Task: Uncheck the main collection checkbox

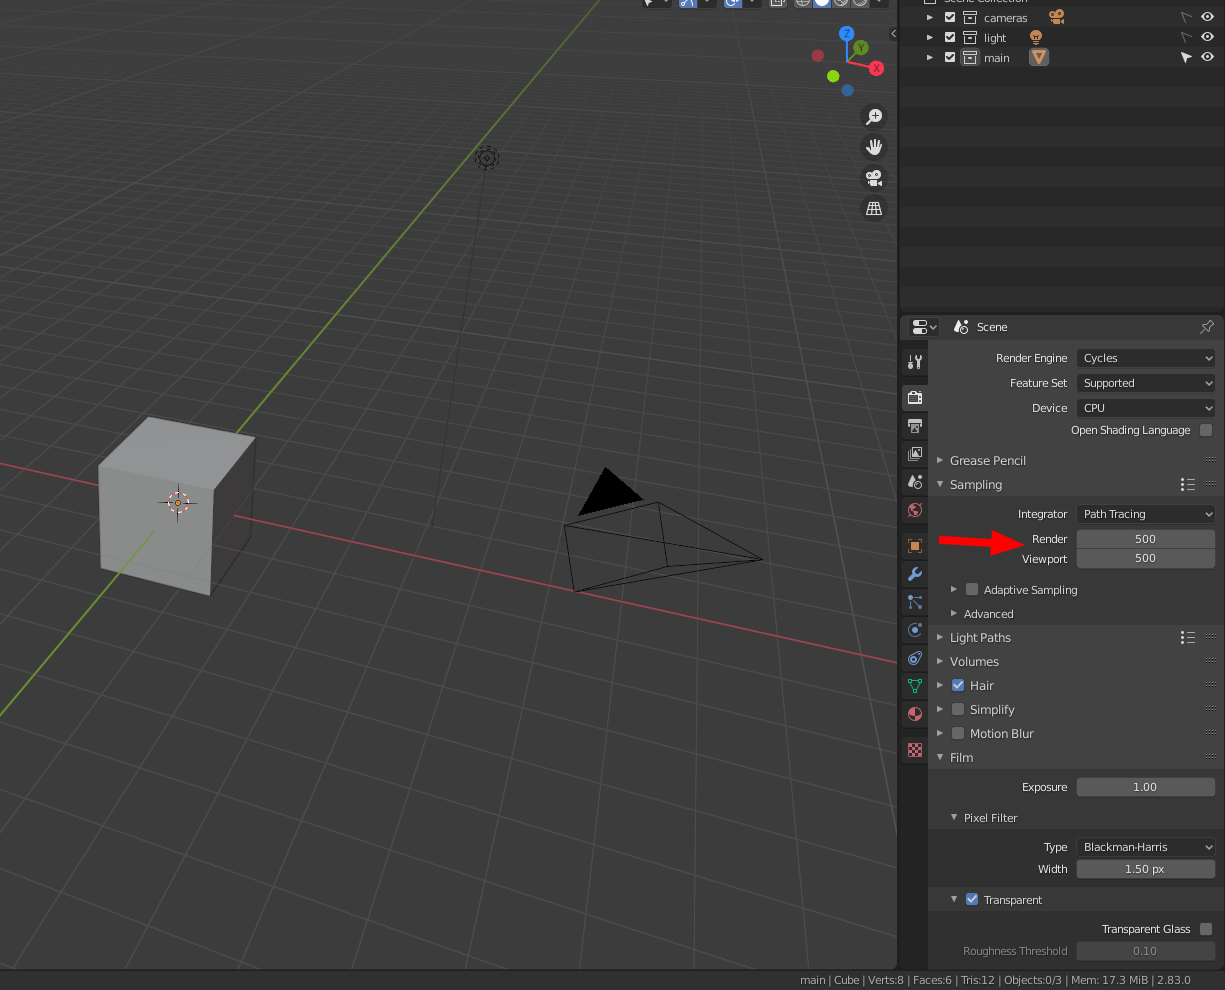Action: point(950,57)
